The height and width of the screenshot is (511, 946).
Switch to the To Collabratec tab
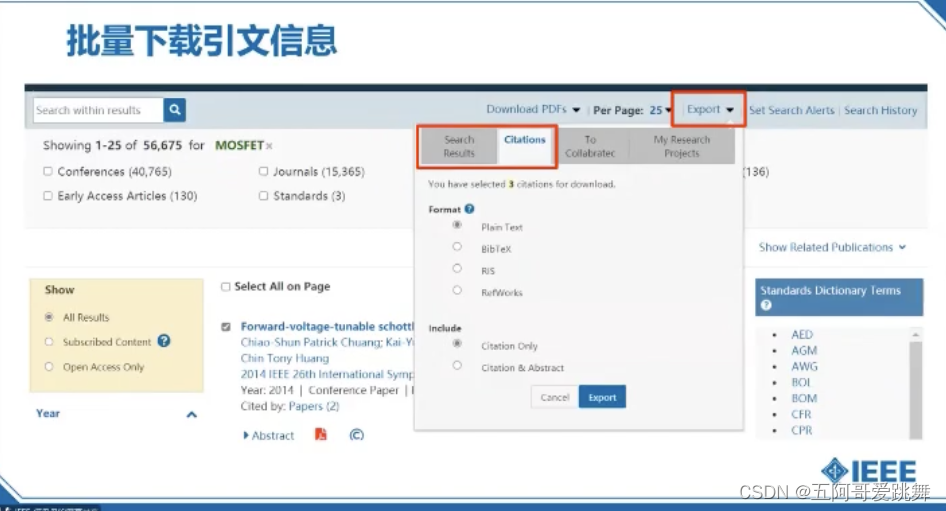tap(589, 146)
